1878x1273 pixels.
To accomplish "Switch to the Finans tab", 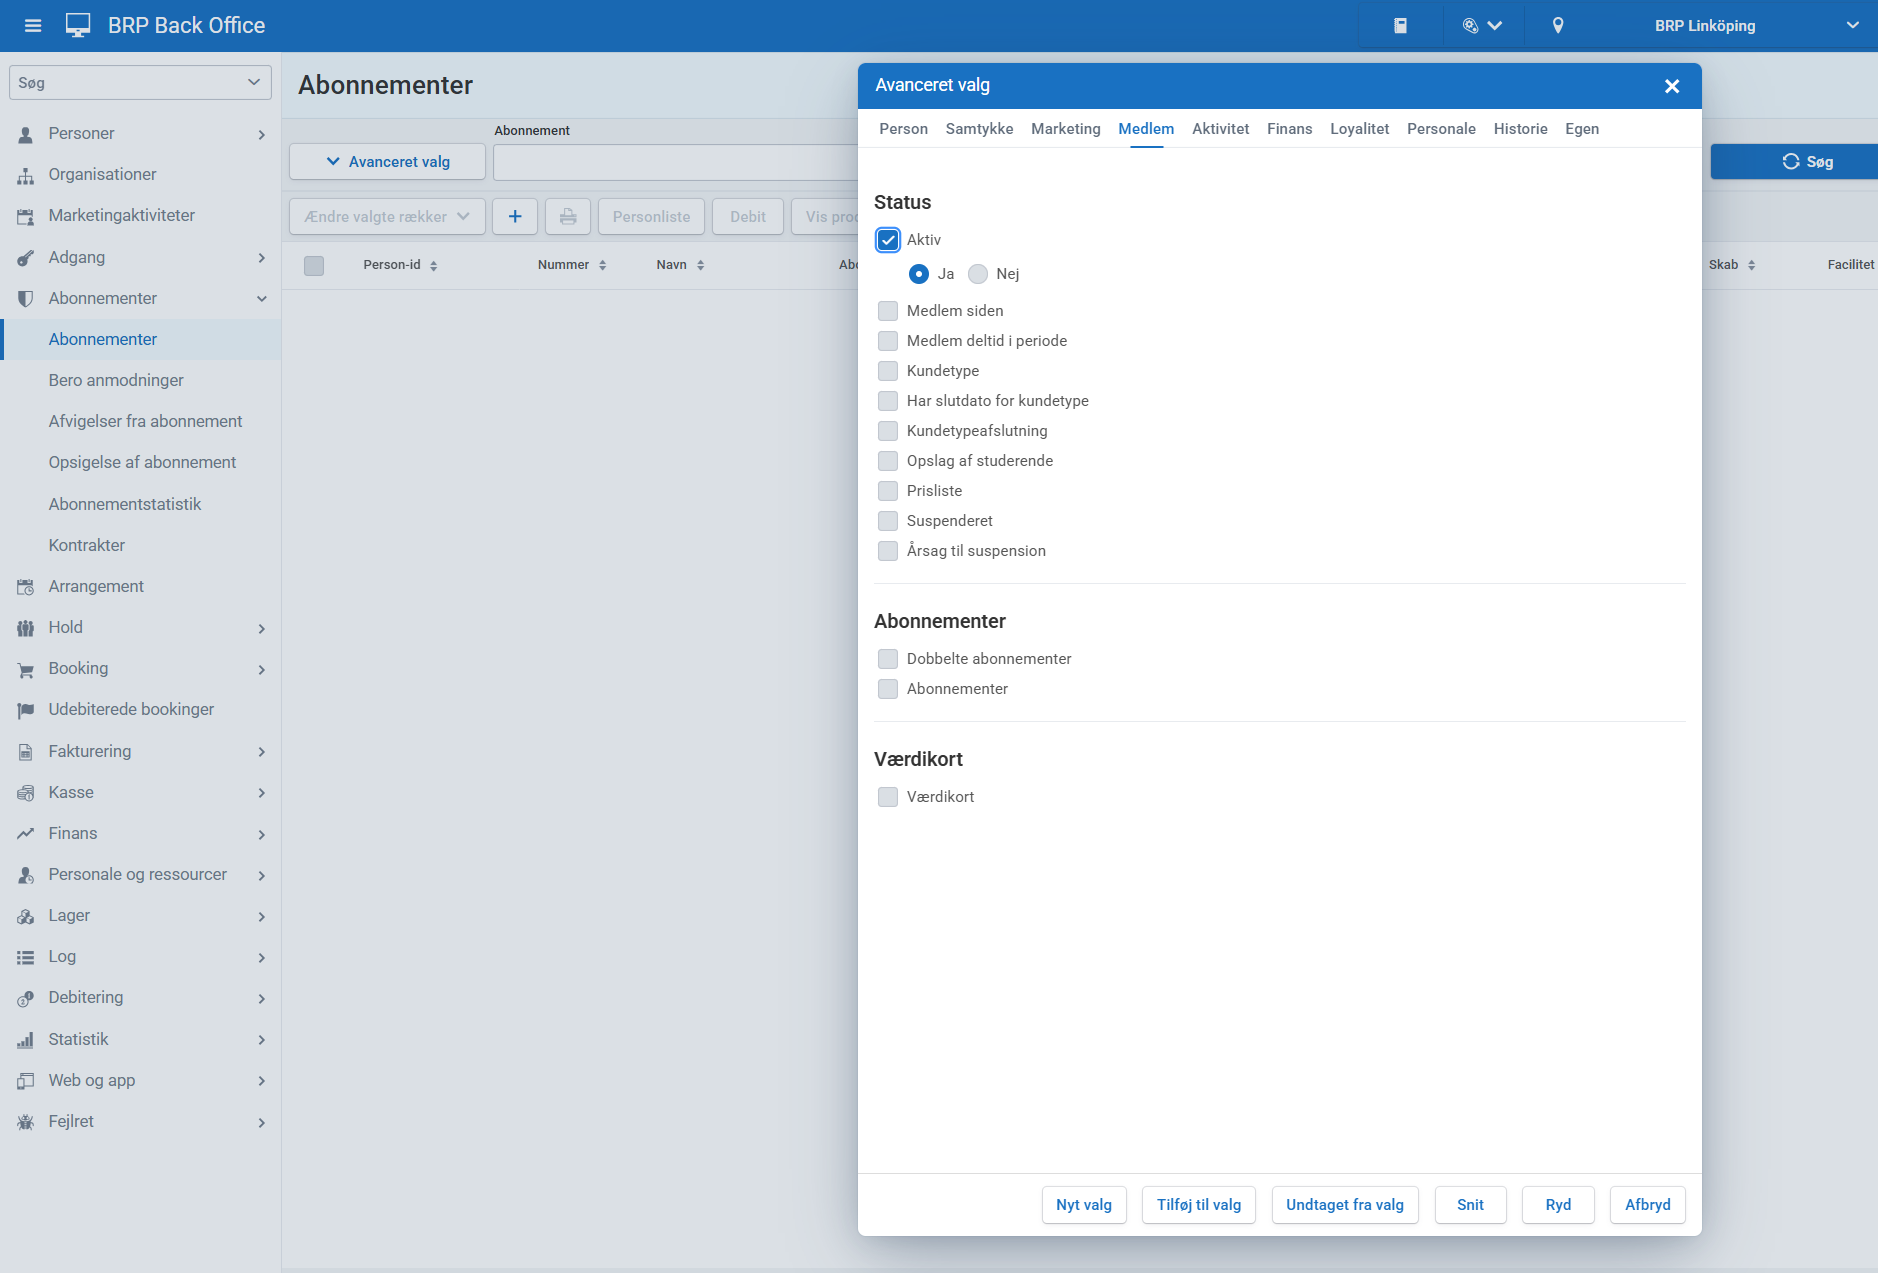I will point(1289,129).
